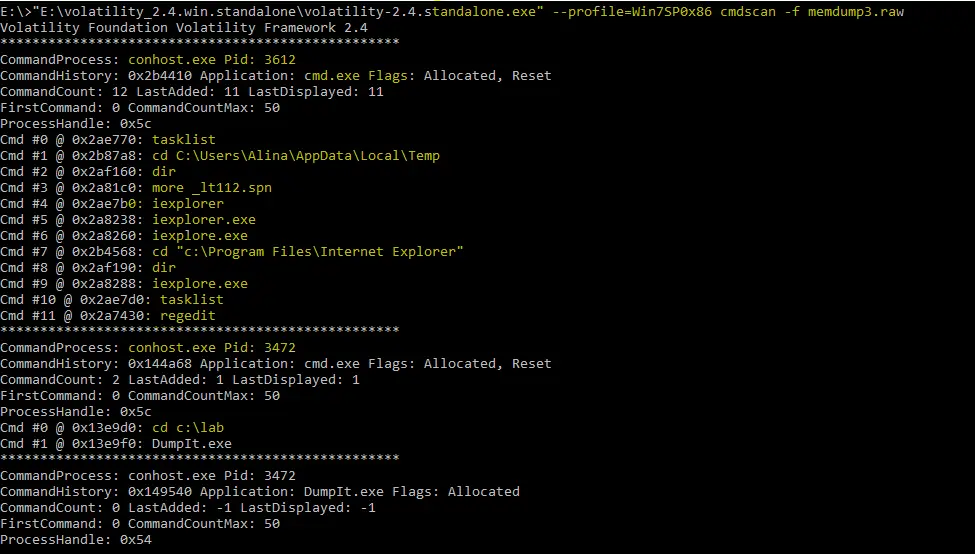The width and height of the screenshot is (975, 554).
Task: Click the more _lt112.spn command
Action: pos(211,188)
